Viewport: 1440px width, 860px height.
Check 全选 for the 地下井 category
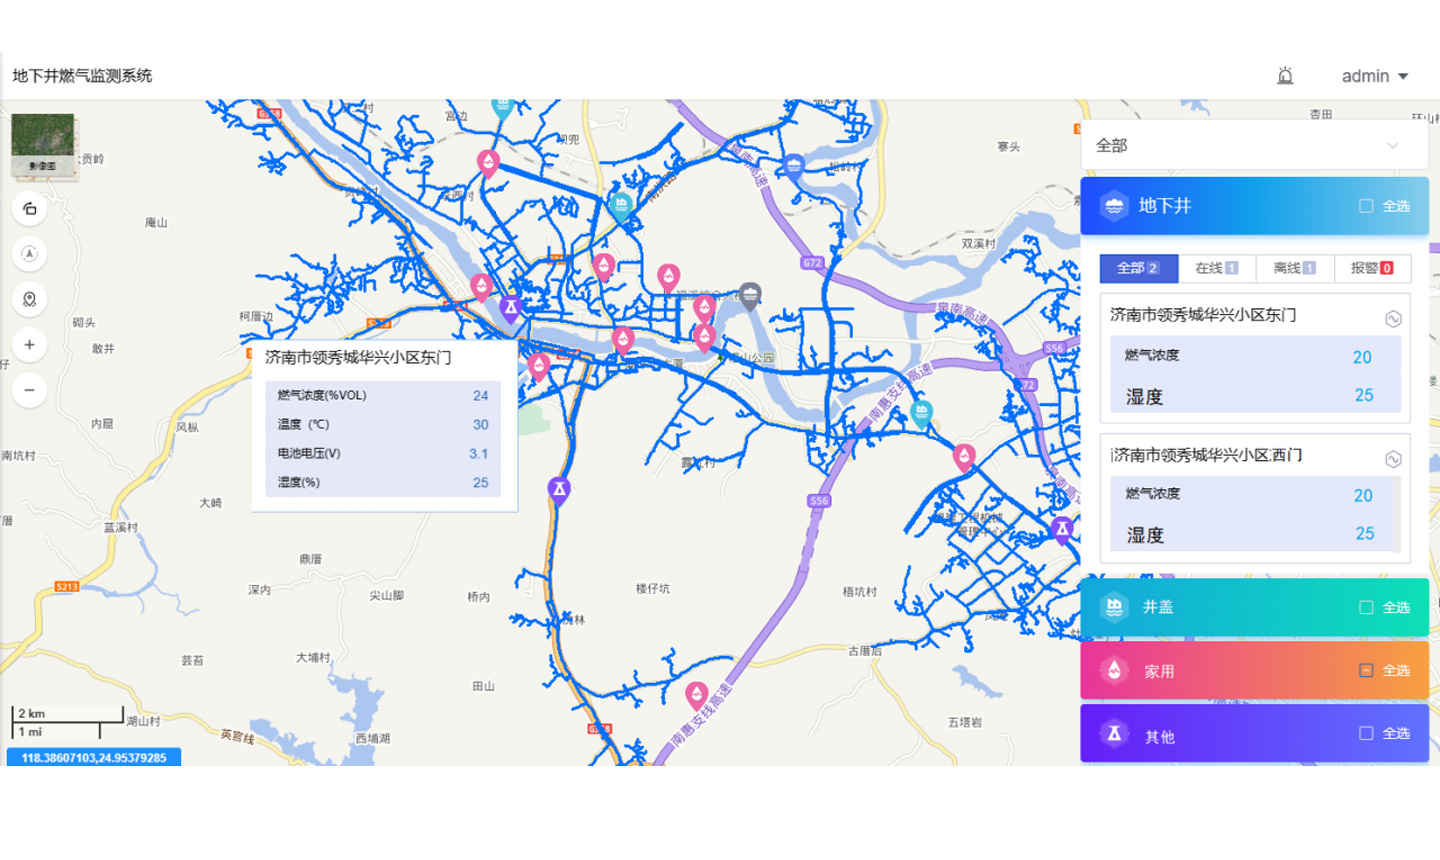[x=1366, y=206]
